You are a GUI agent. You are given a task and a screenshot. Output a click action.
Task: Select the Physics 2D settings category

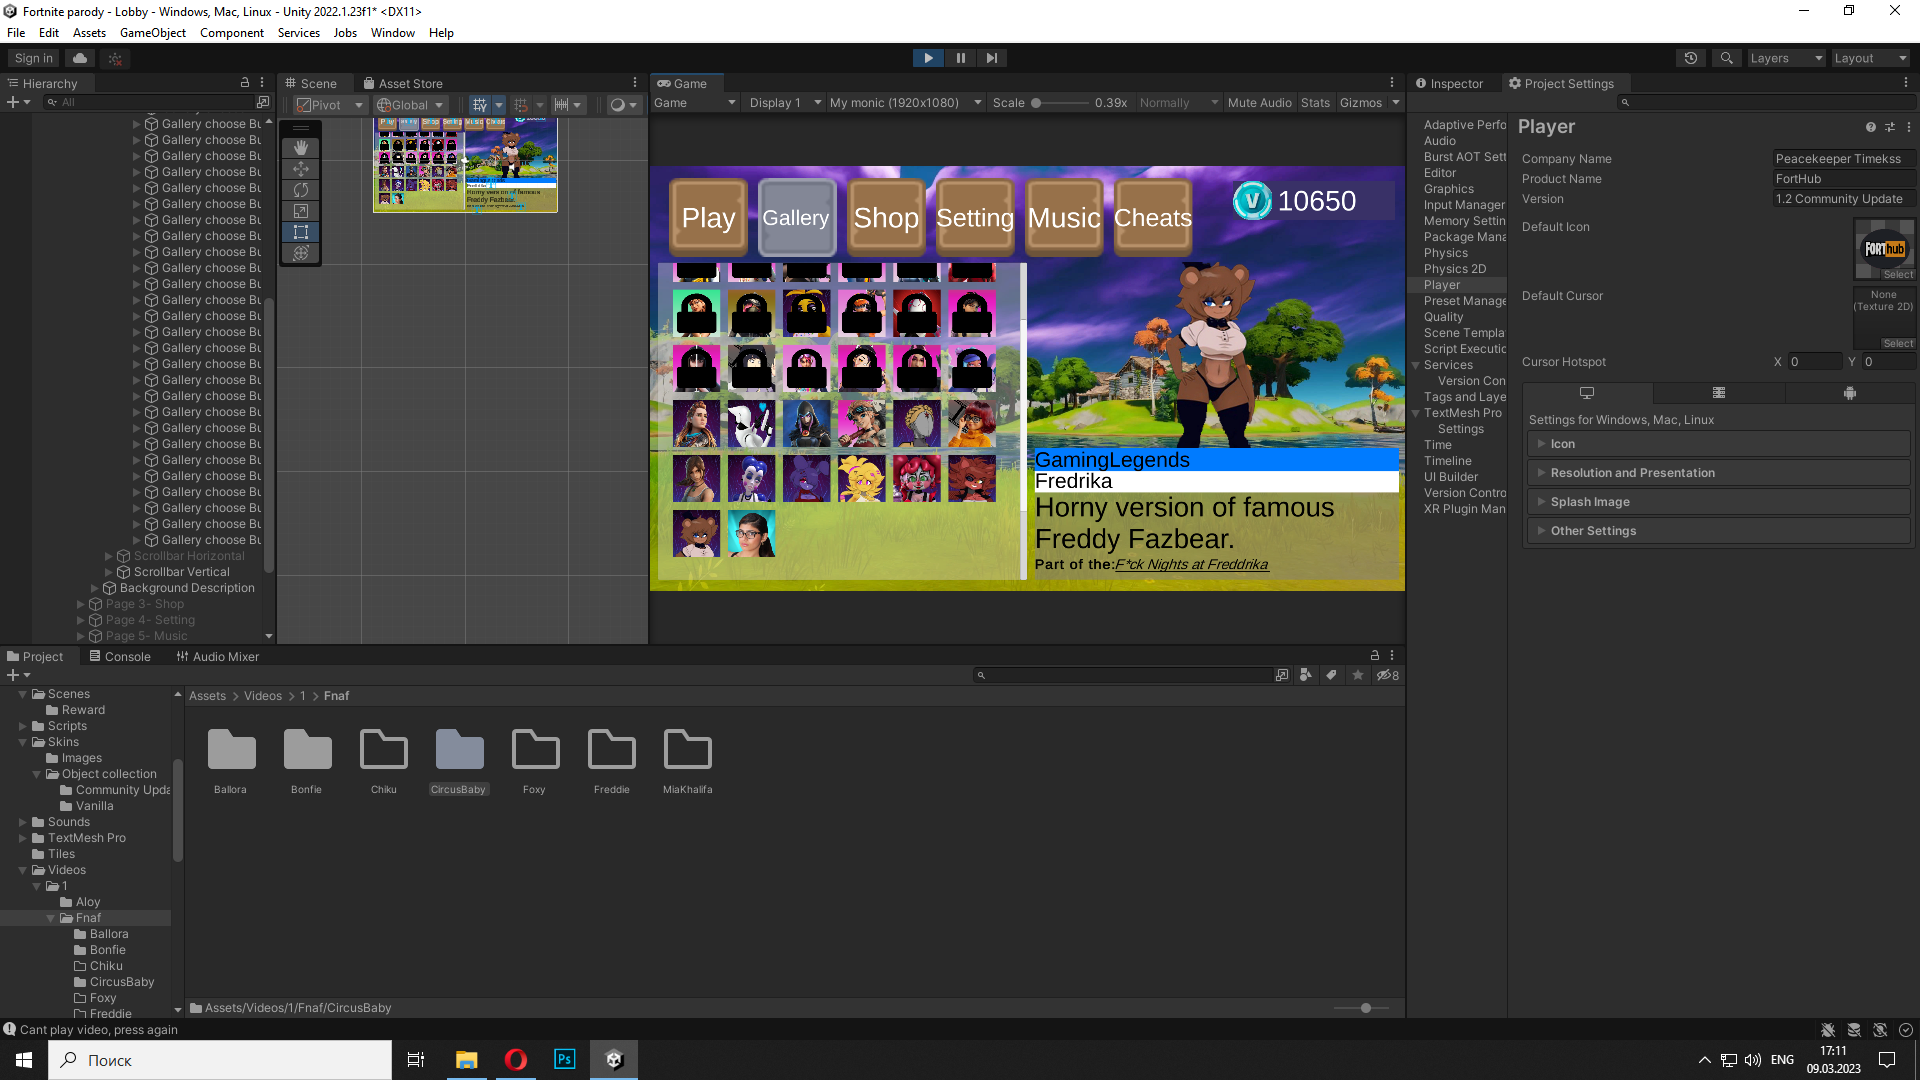1455,269
